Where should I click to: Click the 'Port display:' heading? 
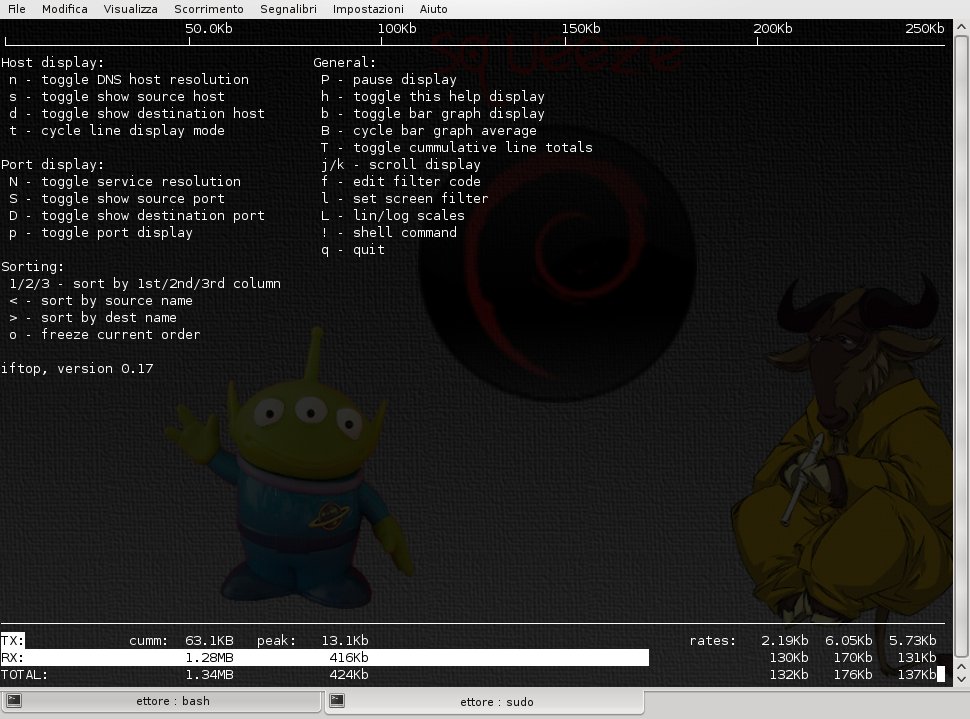tap(53, 165)
